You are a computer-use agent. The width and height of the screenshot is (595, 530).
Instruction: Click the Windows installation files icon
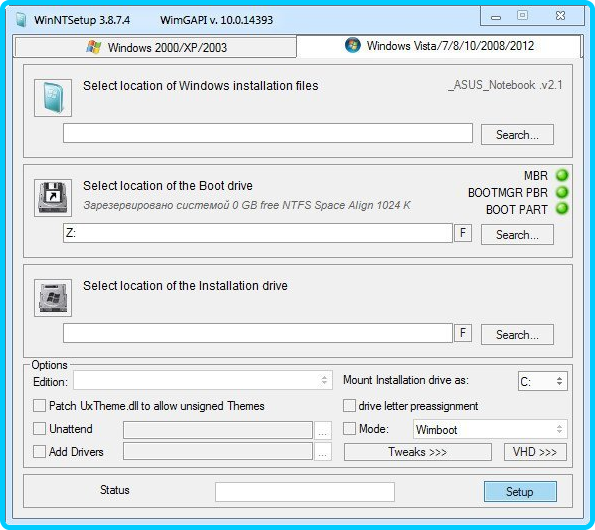(53, 98)
